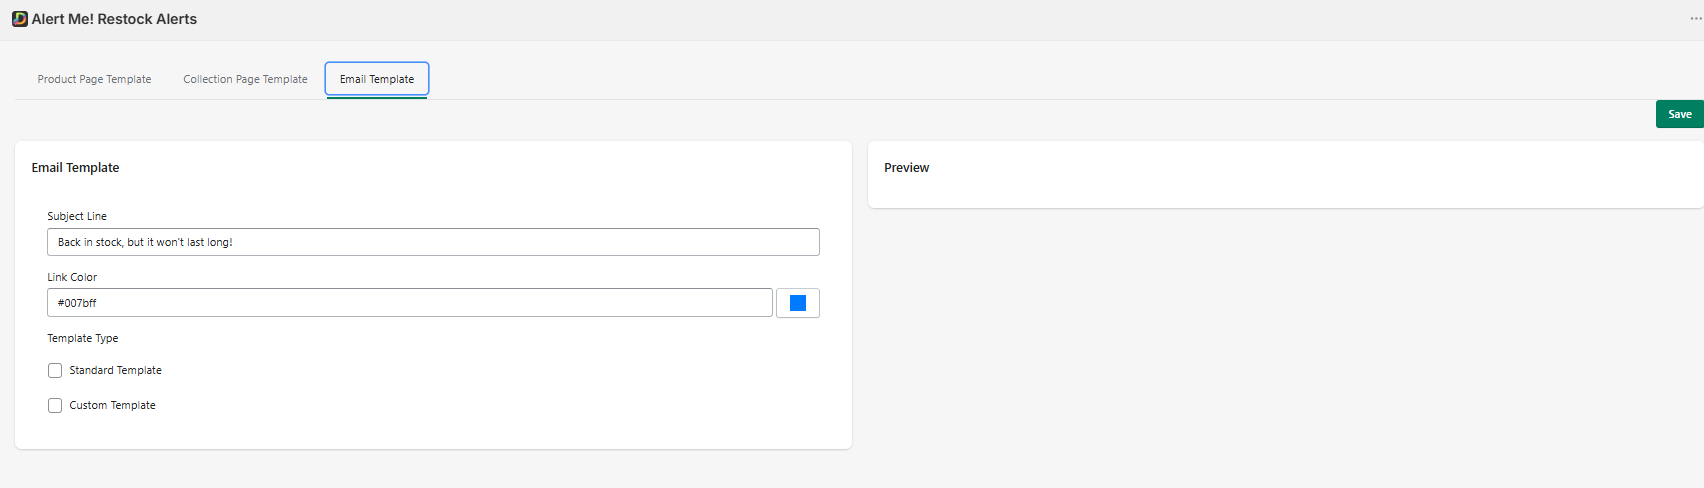This screenshot has width=1704, height=488.
Task: Switch to the Collection Page Template tab
Action: (x=245, y=79)
